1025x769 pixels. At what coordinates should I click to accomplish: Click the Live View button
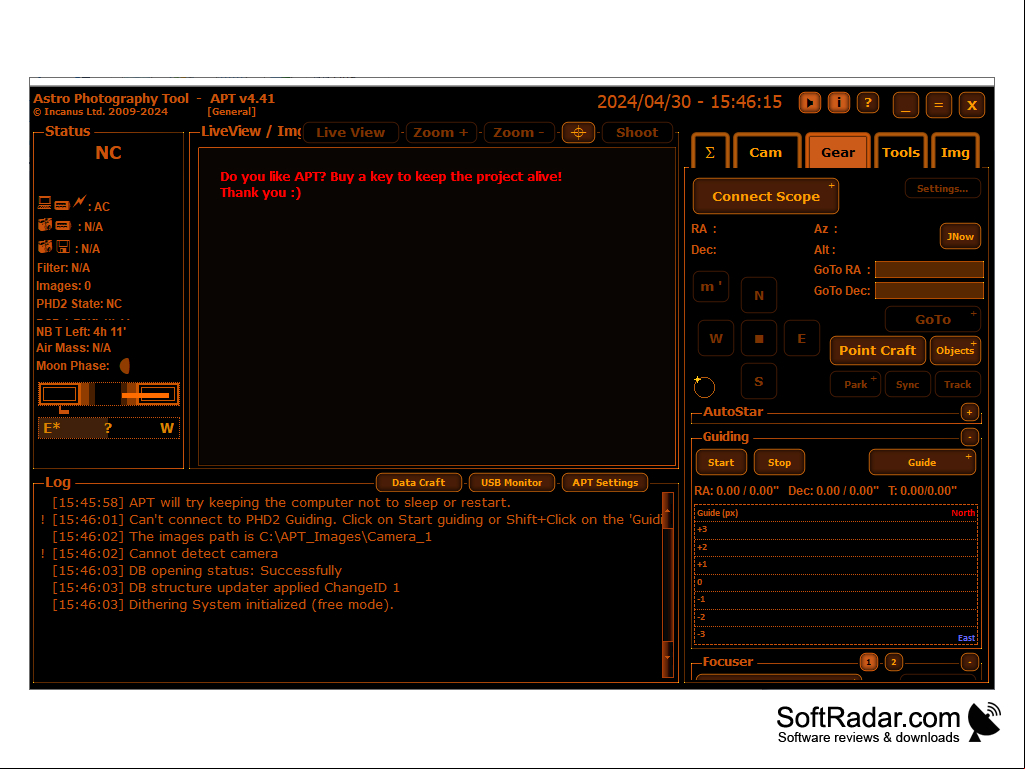[x=350, y=133]
